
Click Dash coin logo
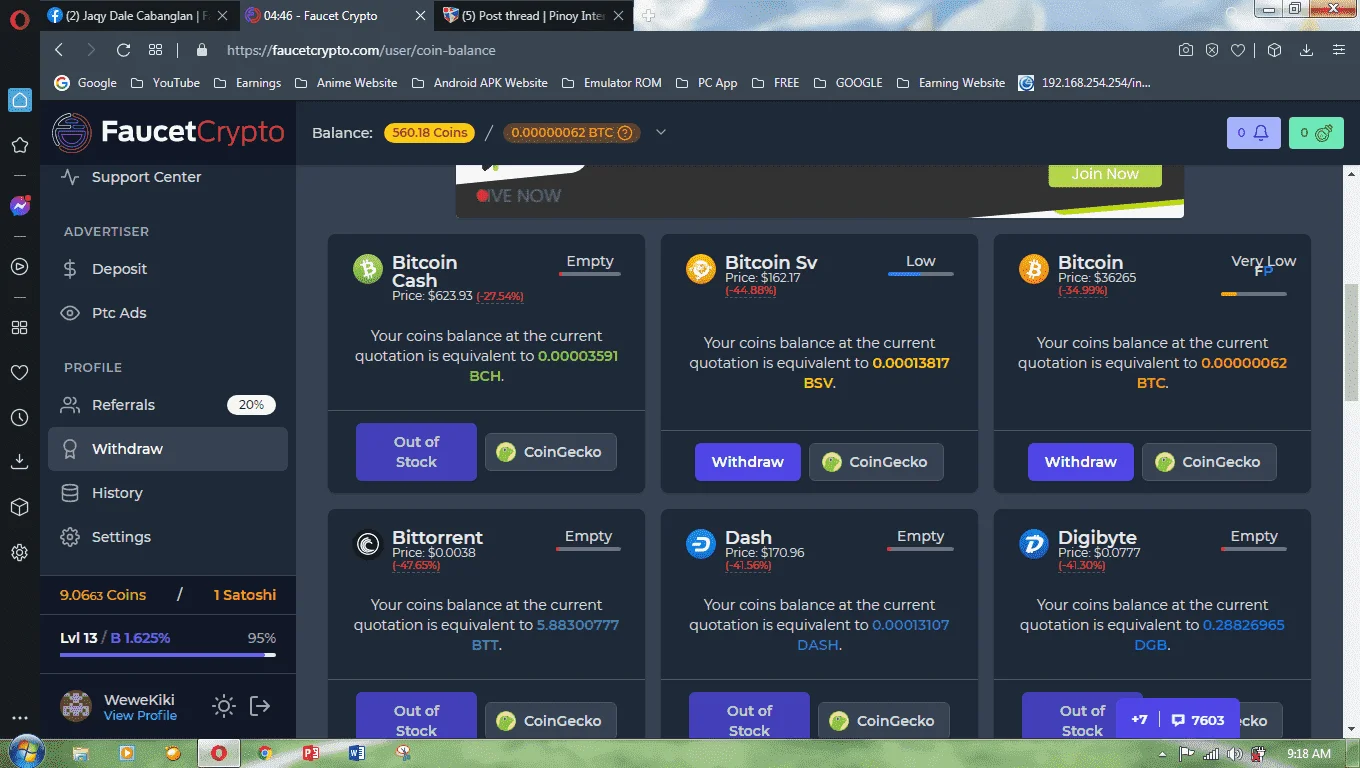pos(701,544)
